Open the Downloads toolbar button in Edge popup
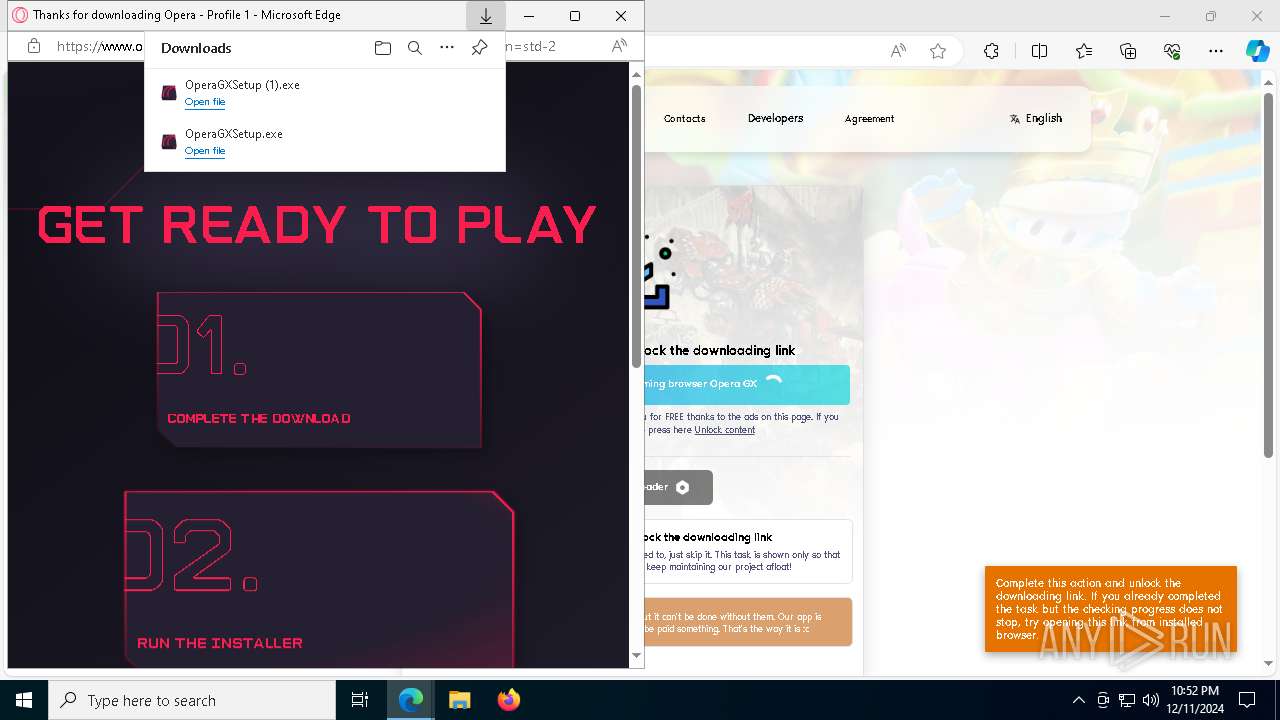Image resolution: width=1280 pixels, height=720 pixels. (485, 16)
